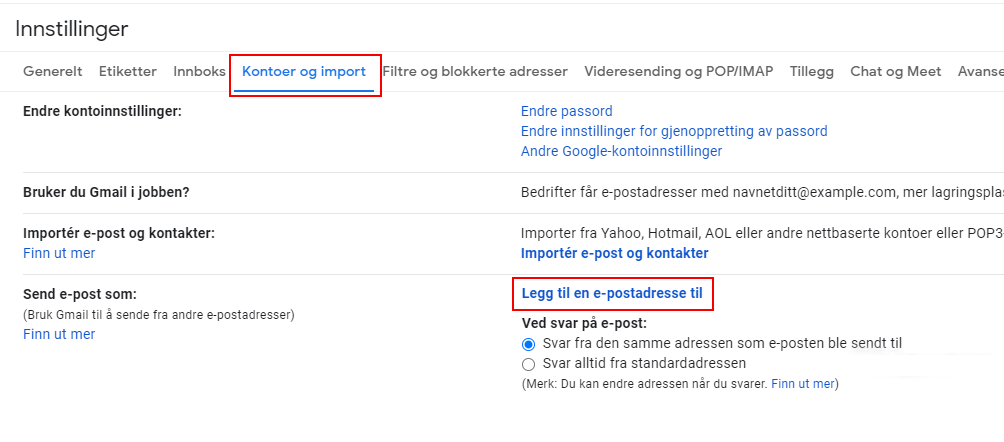This screenshot has height=442, width=1004.
Task: Open Videresending og POP/IMAP tab
Action: coord(679,71)
